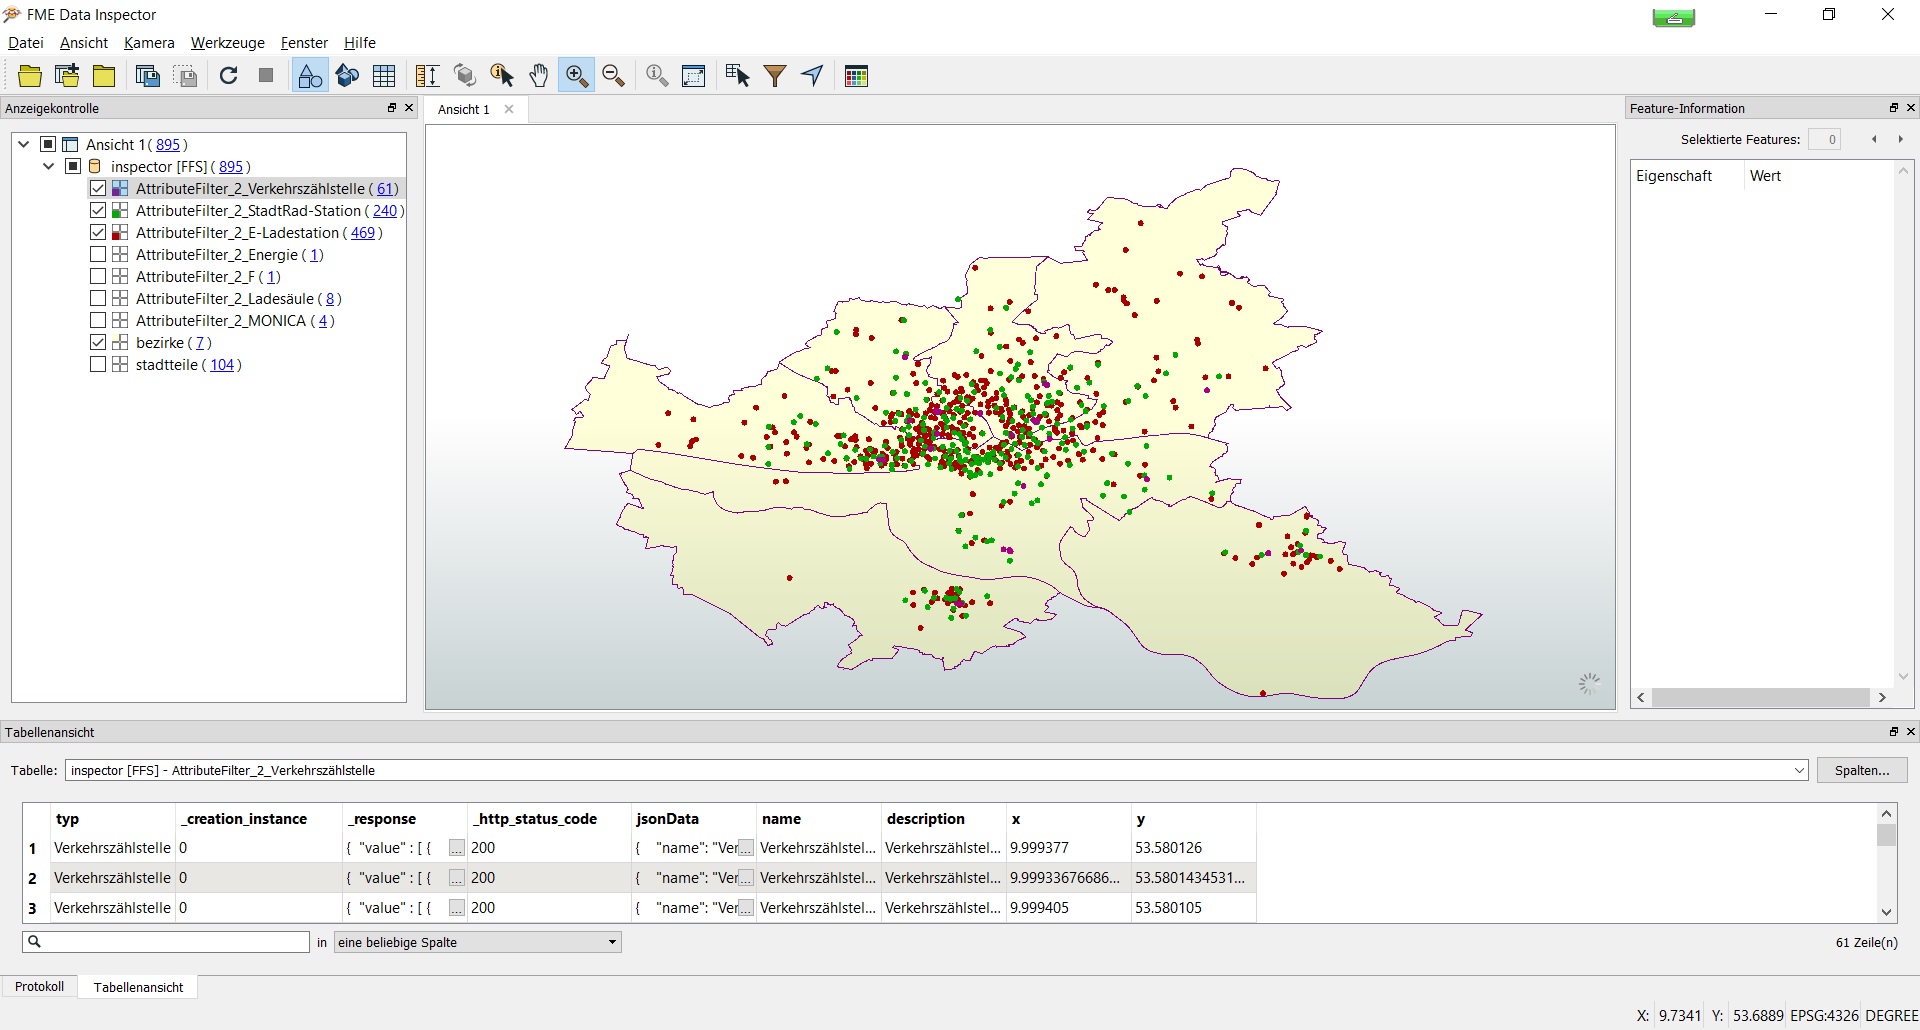Open the table view toolbar icon

pos(384,76)
